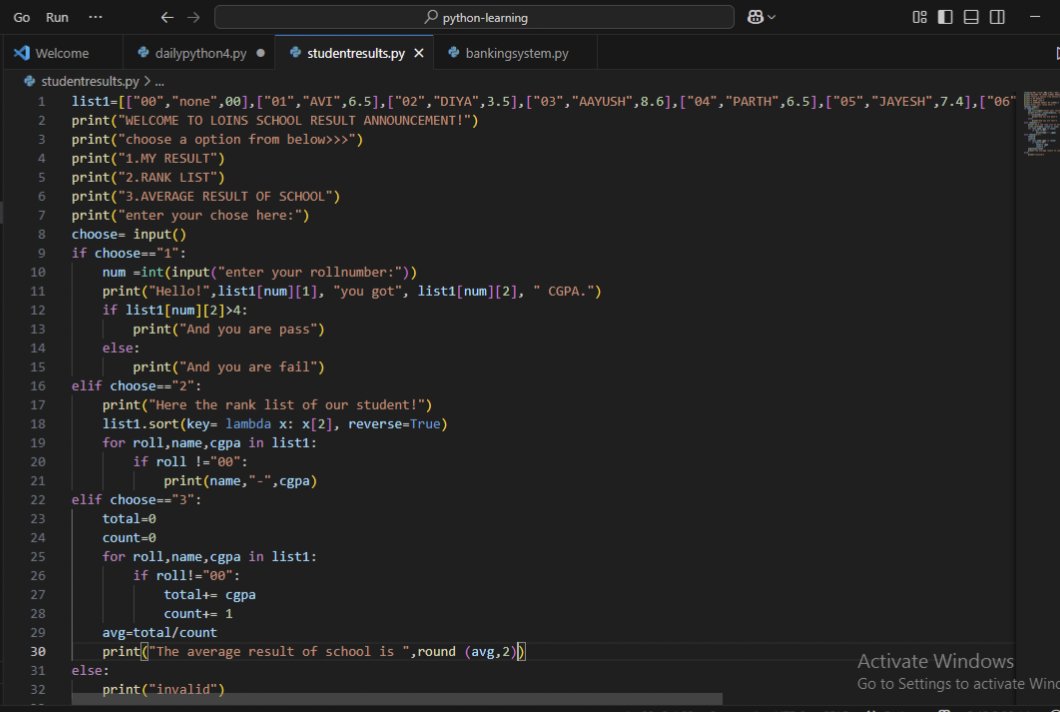Navigate back with left arrow
Screen dimensions: 1060x712
(x=167, y=18)
